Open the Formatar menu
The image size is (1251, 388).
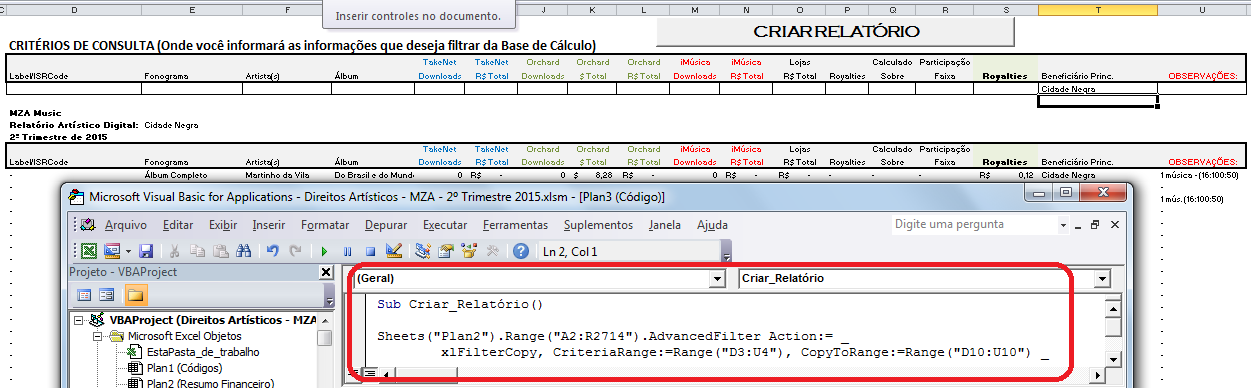(x=325, y=225)
